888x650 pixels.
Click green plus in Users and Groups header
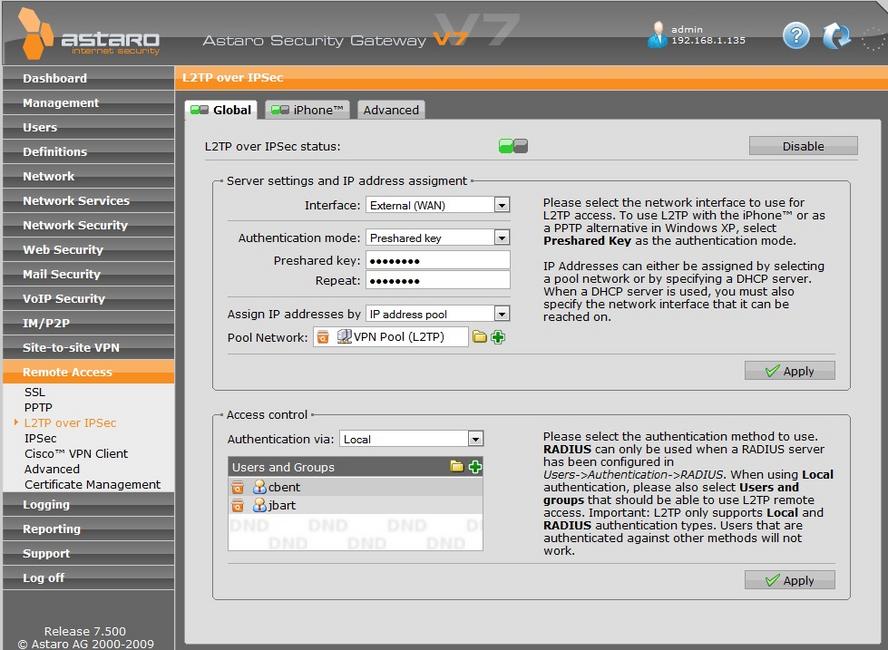[475, 467]
